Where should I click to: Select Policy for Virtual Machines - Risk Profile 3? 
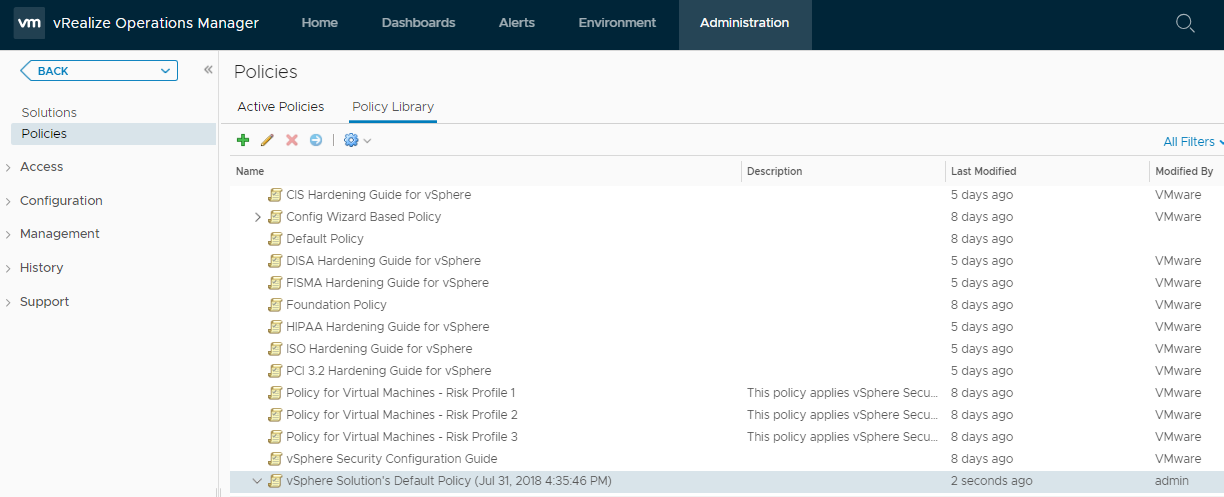(x=727, y=437)
